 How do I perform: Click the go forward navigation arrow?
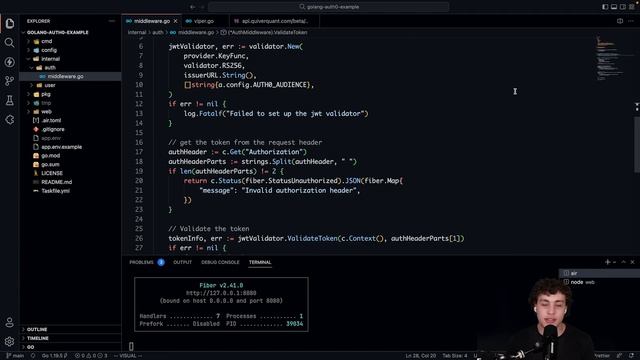202,7
